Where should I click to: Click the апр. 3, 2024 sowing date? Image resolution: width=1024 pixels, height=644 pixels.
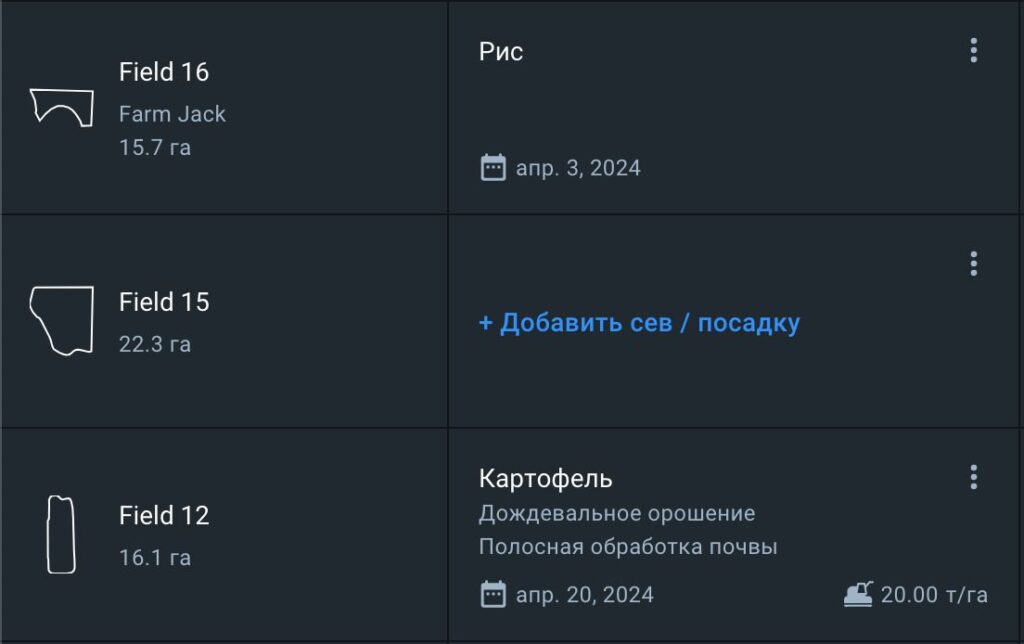(578, 168)
